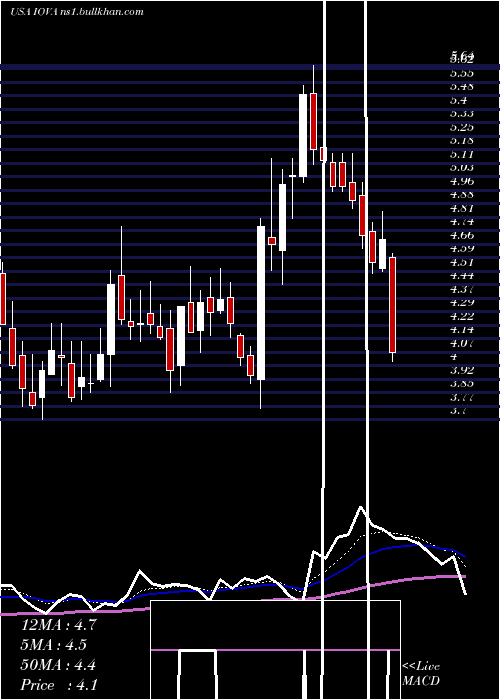
Task: Select the 5.25 price axis label
Action: [x=462, y=127]
